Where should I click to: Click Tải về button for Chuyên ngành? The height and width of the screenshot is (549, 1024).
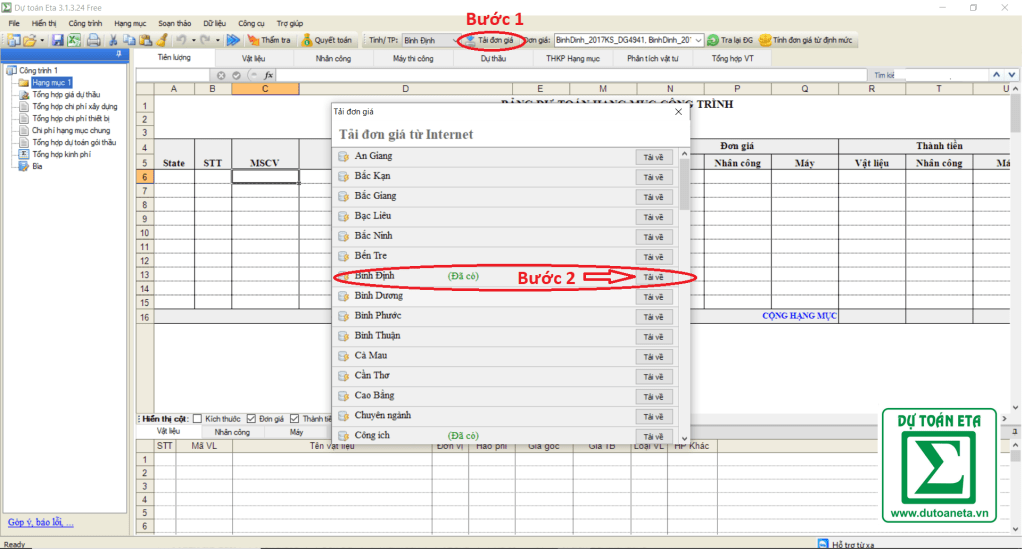(x=653, y=416)
